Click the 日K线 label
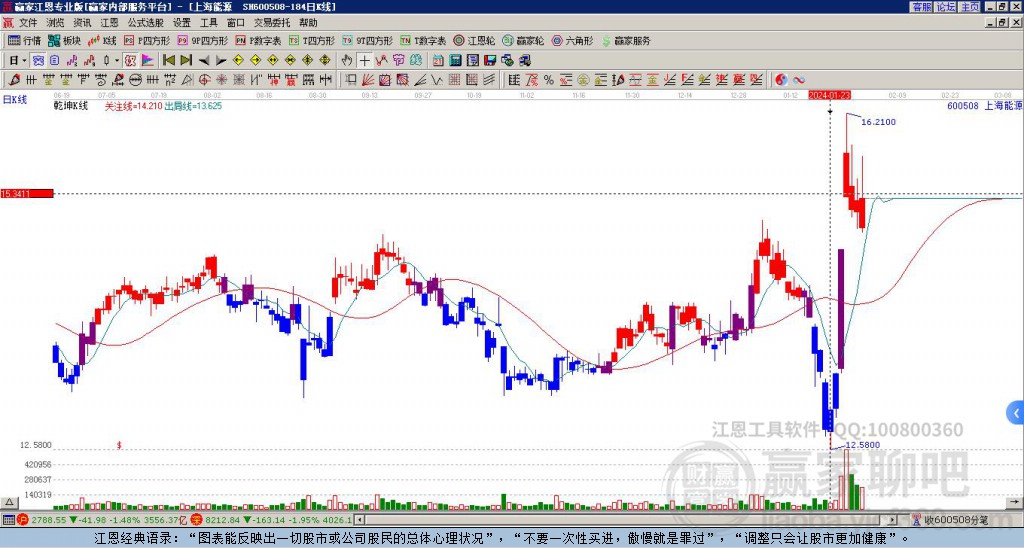Viewport: 1024px width, 548px height. [x=14, y=100]
